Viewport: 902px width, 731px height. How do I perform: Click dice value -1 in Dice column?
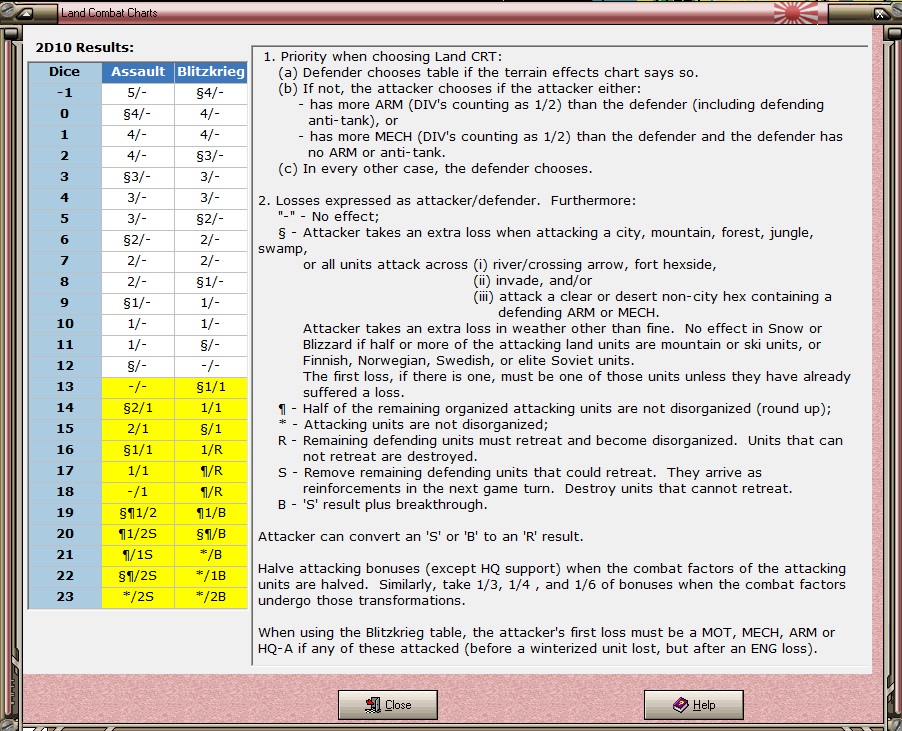coord(65,93)
